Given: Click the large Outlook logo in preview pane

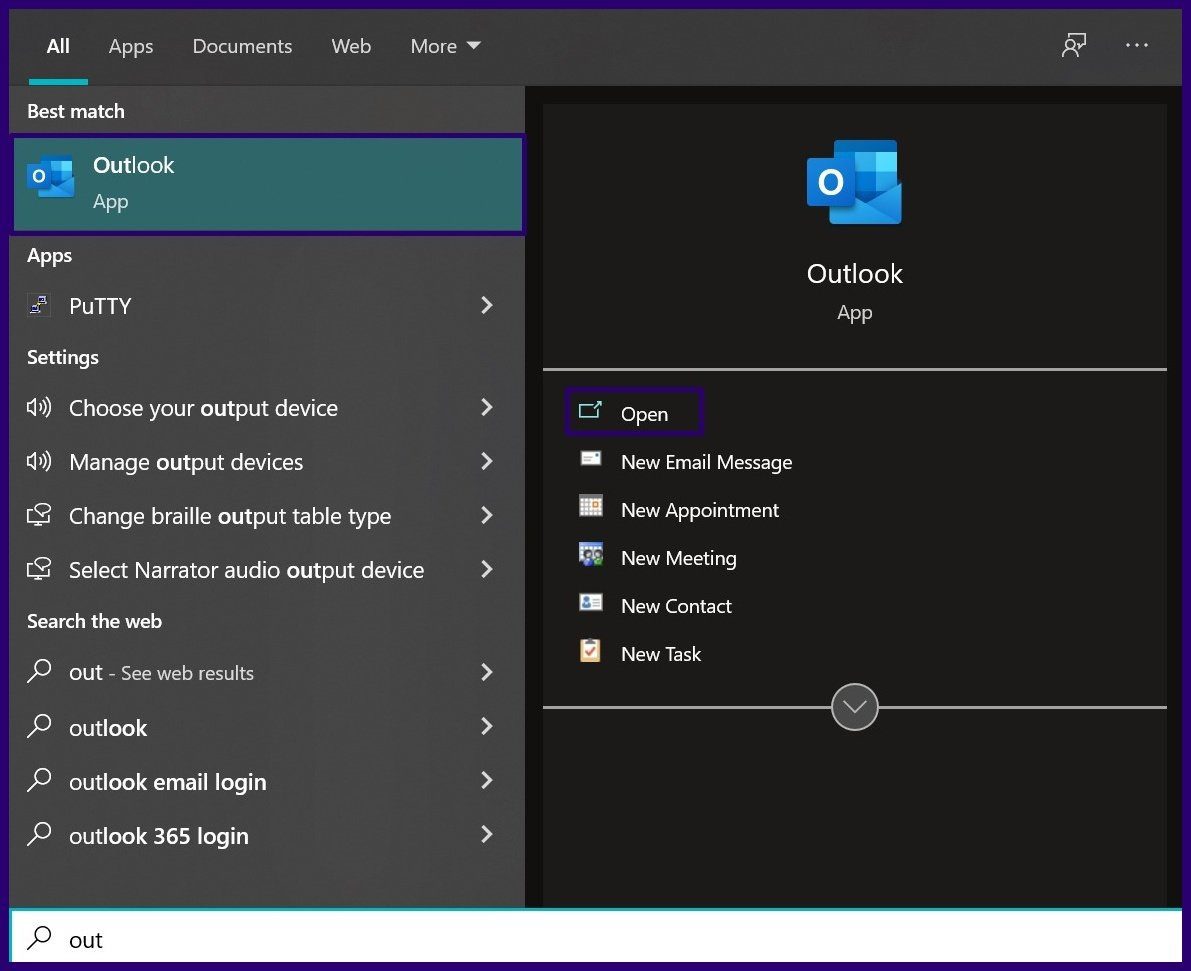Looking at the screenshot, I should pos(854,182).
